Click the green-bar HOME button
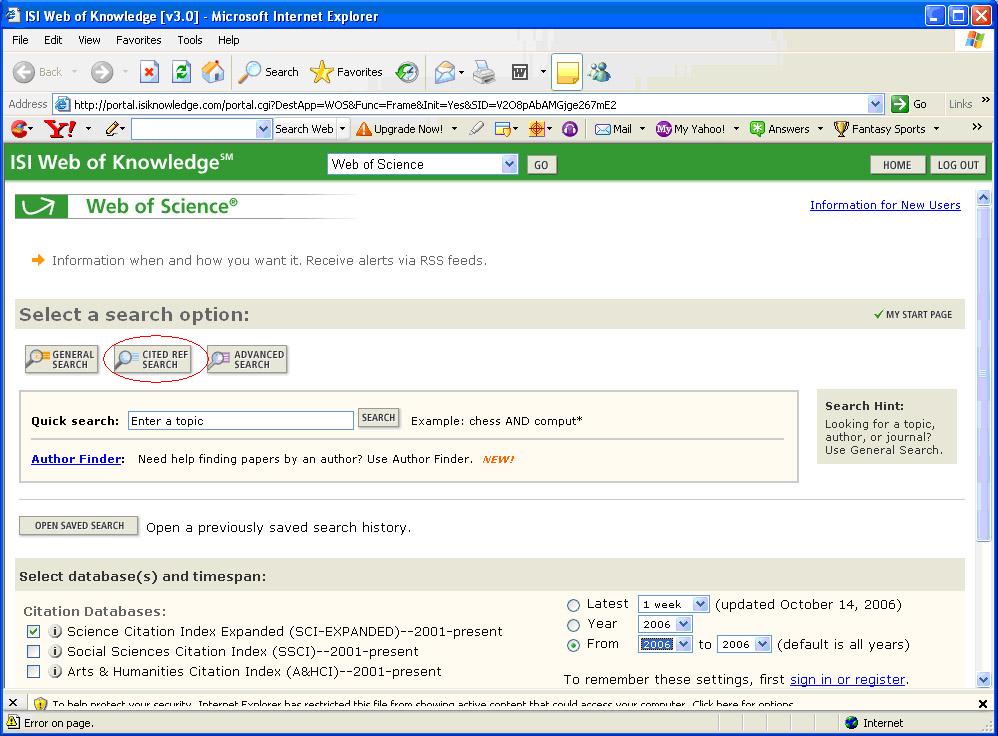This screenshot has height=736, width=998. (897, 165)
